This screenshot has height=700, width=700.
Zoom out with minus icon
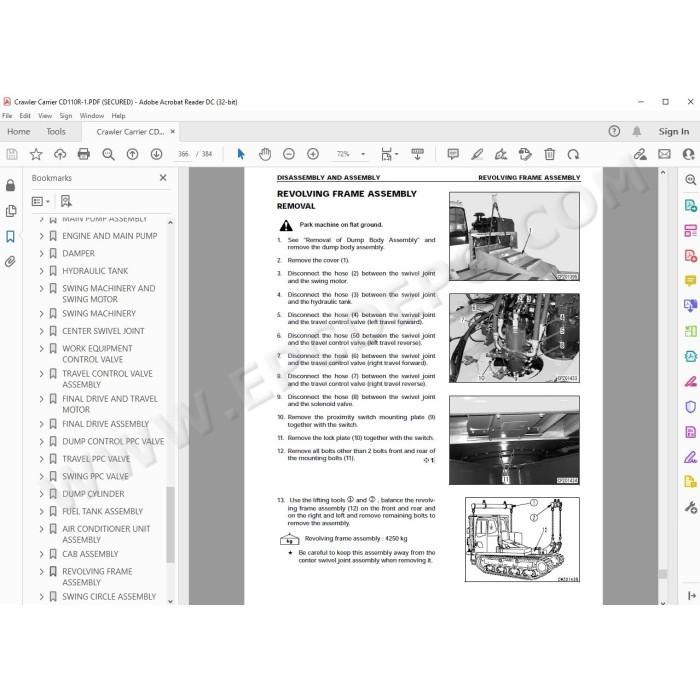coord(289,154)
